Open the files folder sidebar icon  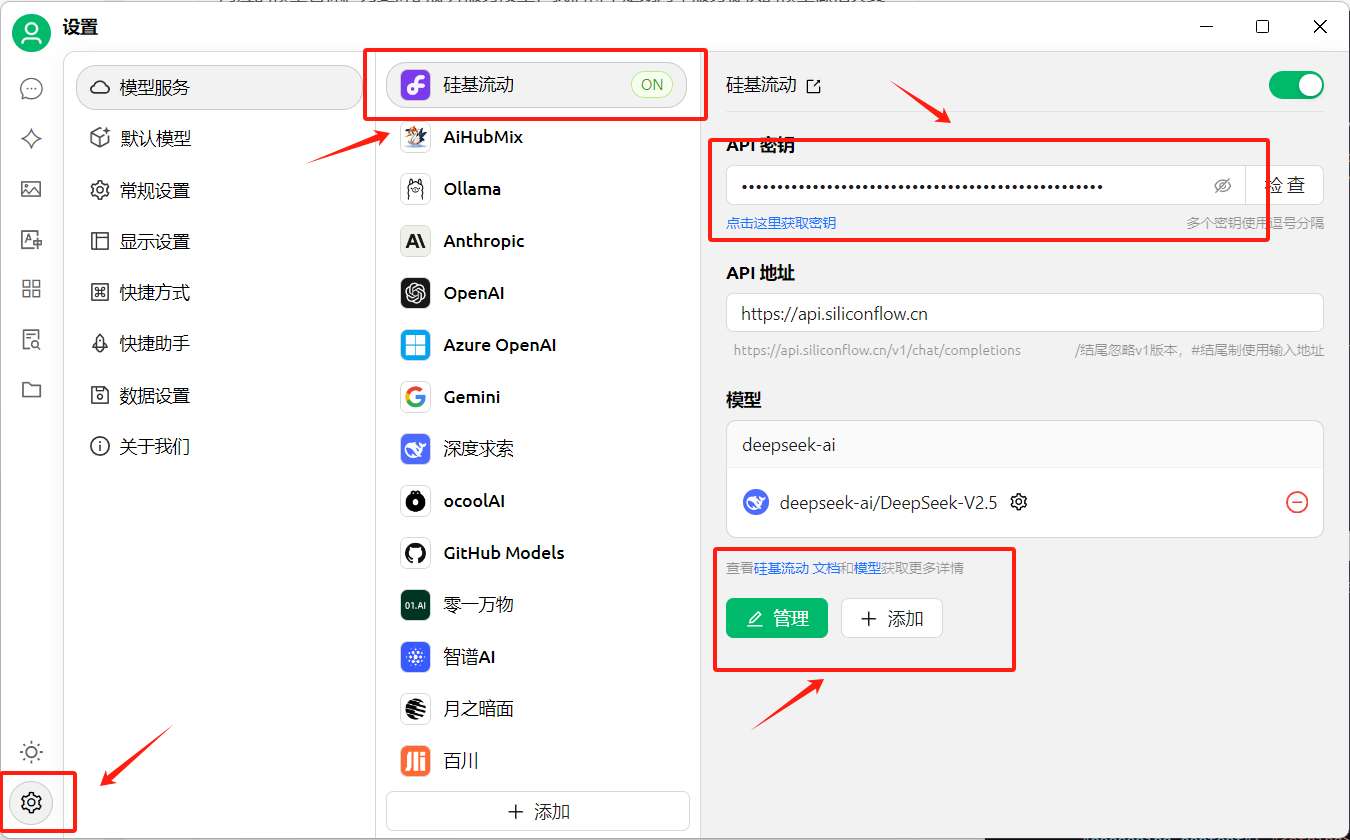tap(32, 389)
